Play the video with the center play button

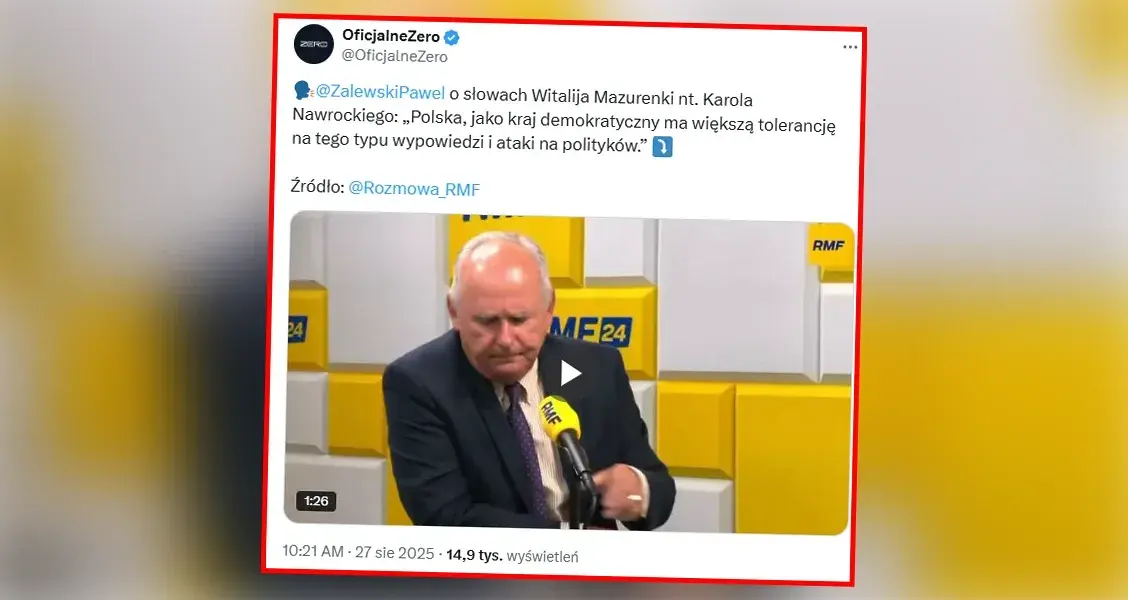[x=570, y=373]
